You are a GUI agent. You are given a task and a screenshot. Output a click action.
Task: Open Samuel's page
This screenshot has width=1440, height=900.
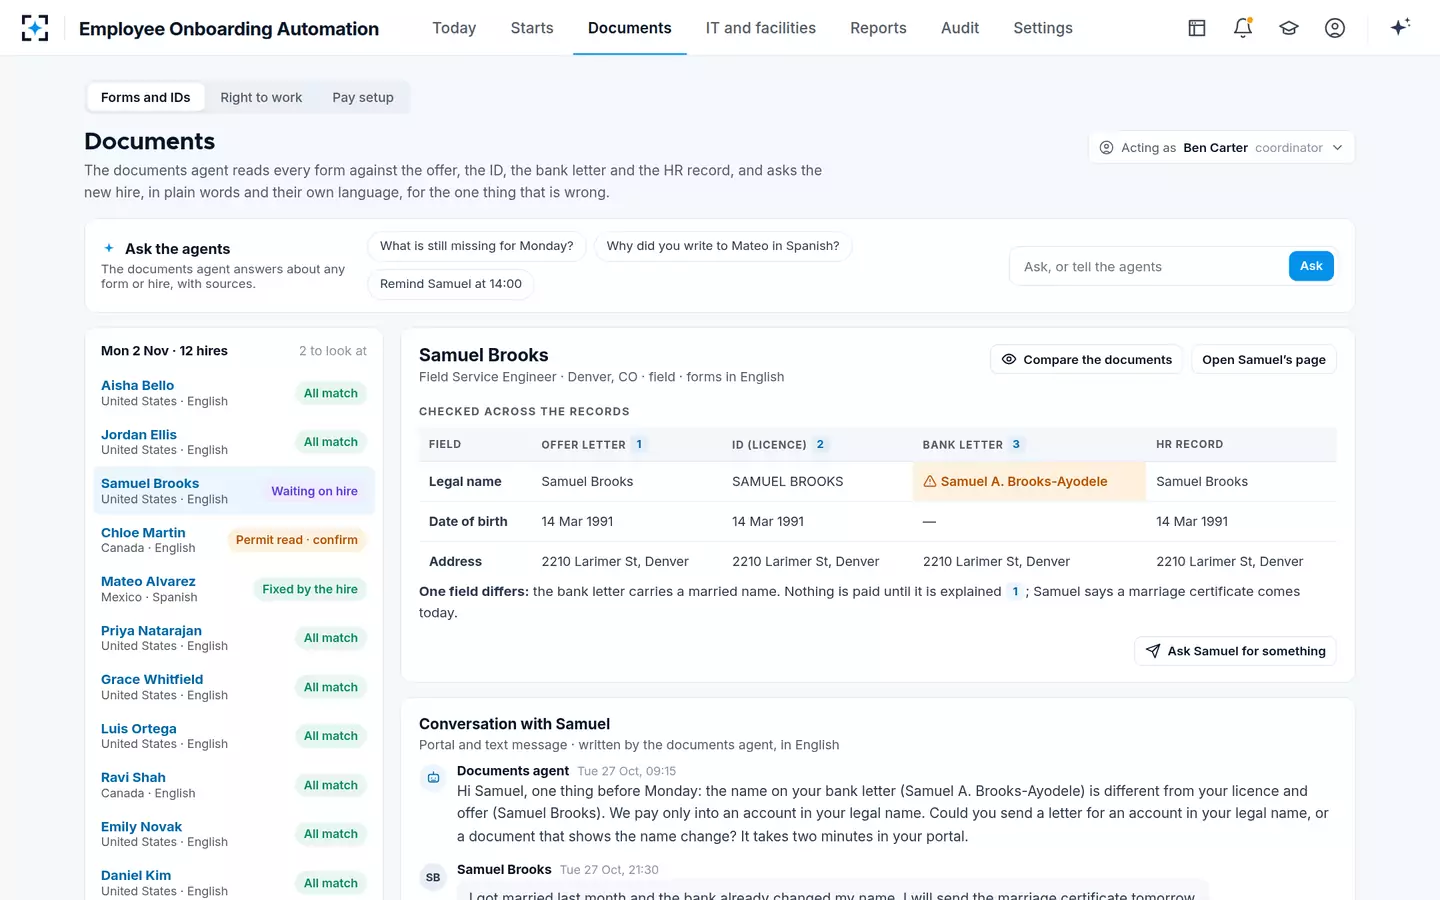click(1264, 360)
